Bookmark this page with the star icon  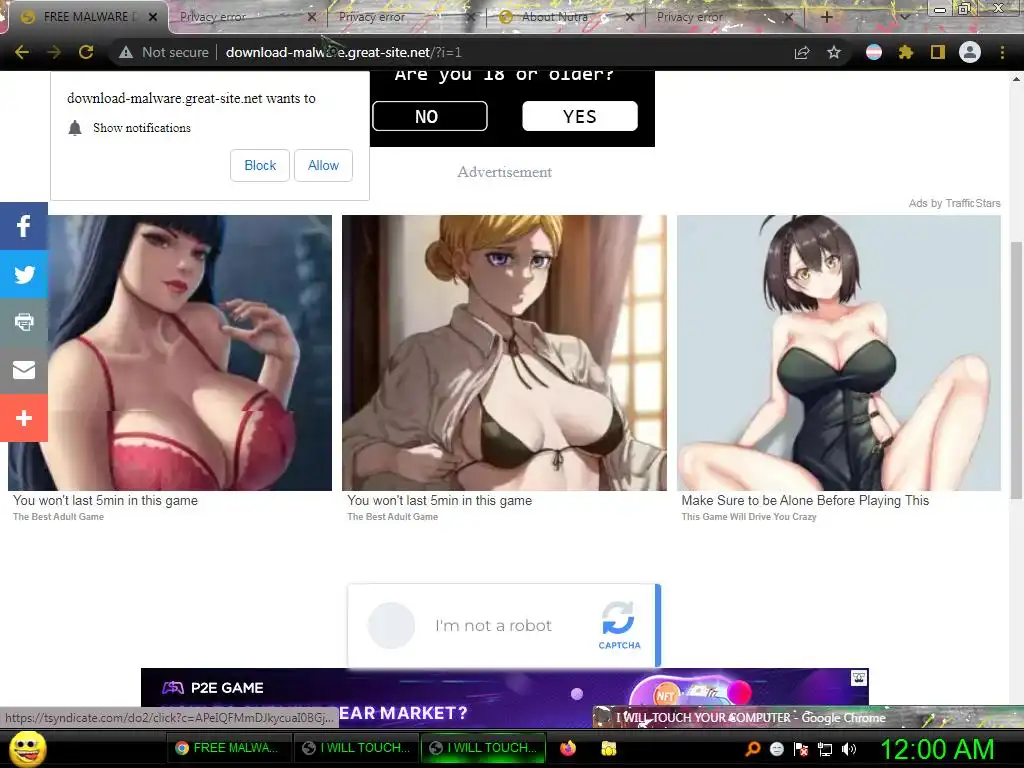(834, 52)
